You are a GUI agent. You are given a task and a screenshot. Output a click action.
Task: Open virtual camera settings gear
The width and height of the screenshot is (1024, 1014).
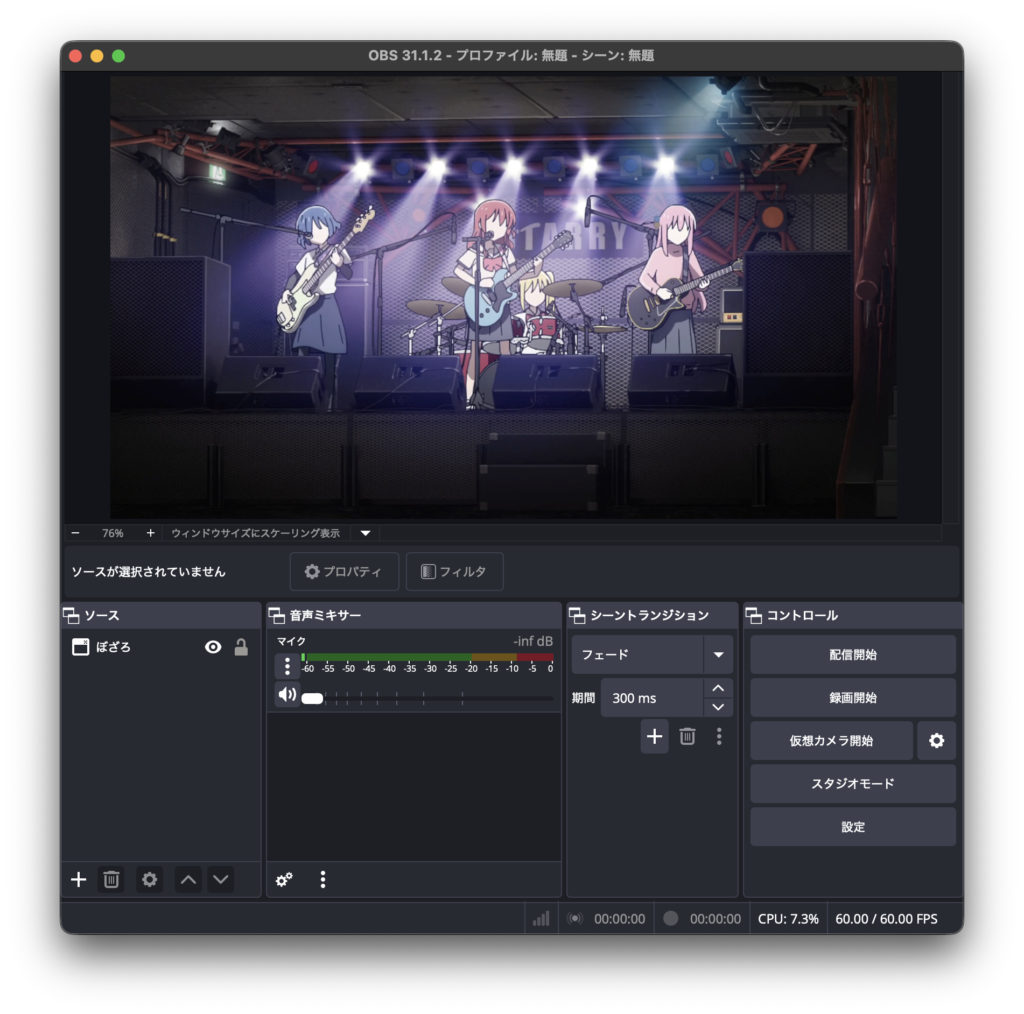936,741
